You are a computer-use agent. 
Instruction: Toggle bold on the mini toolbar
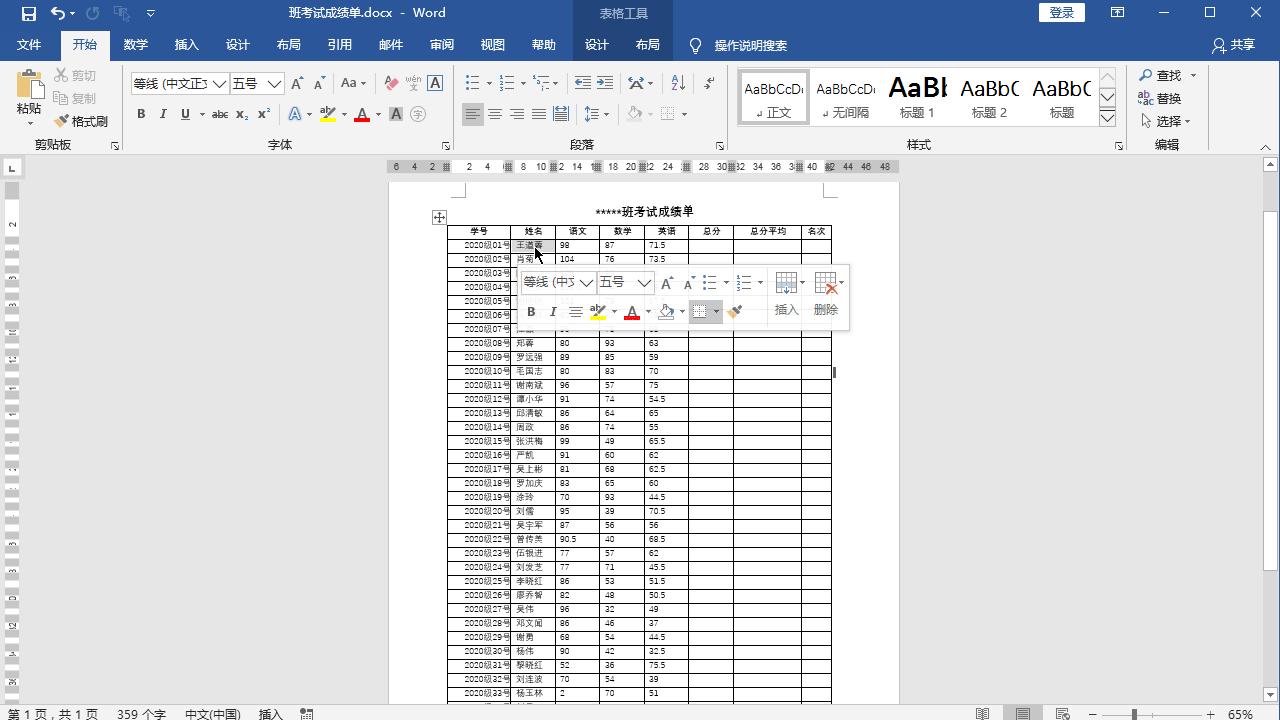[x=531, y=311]
